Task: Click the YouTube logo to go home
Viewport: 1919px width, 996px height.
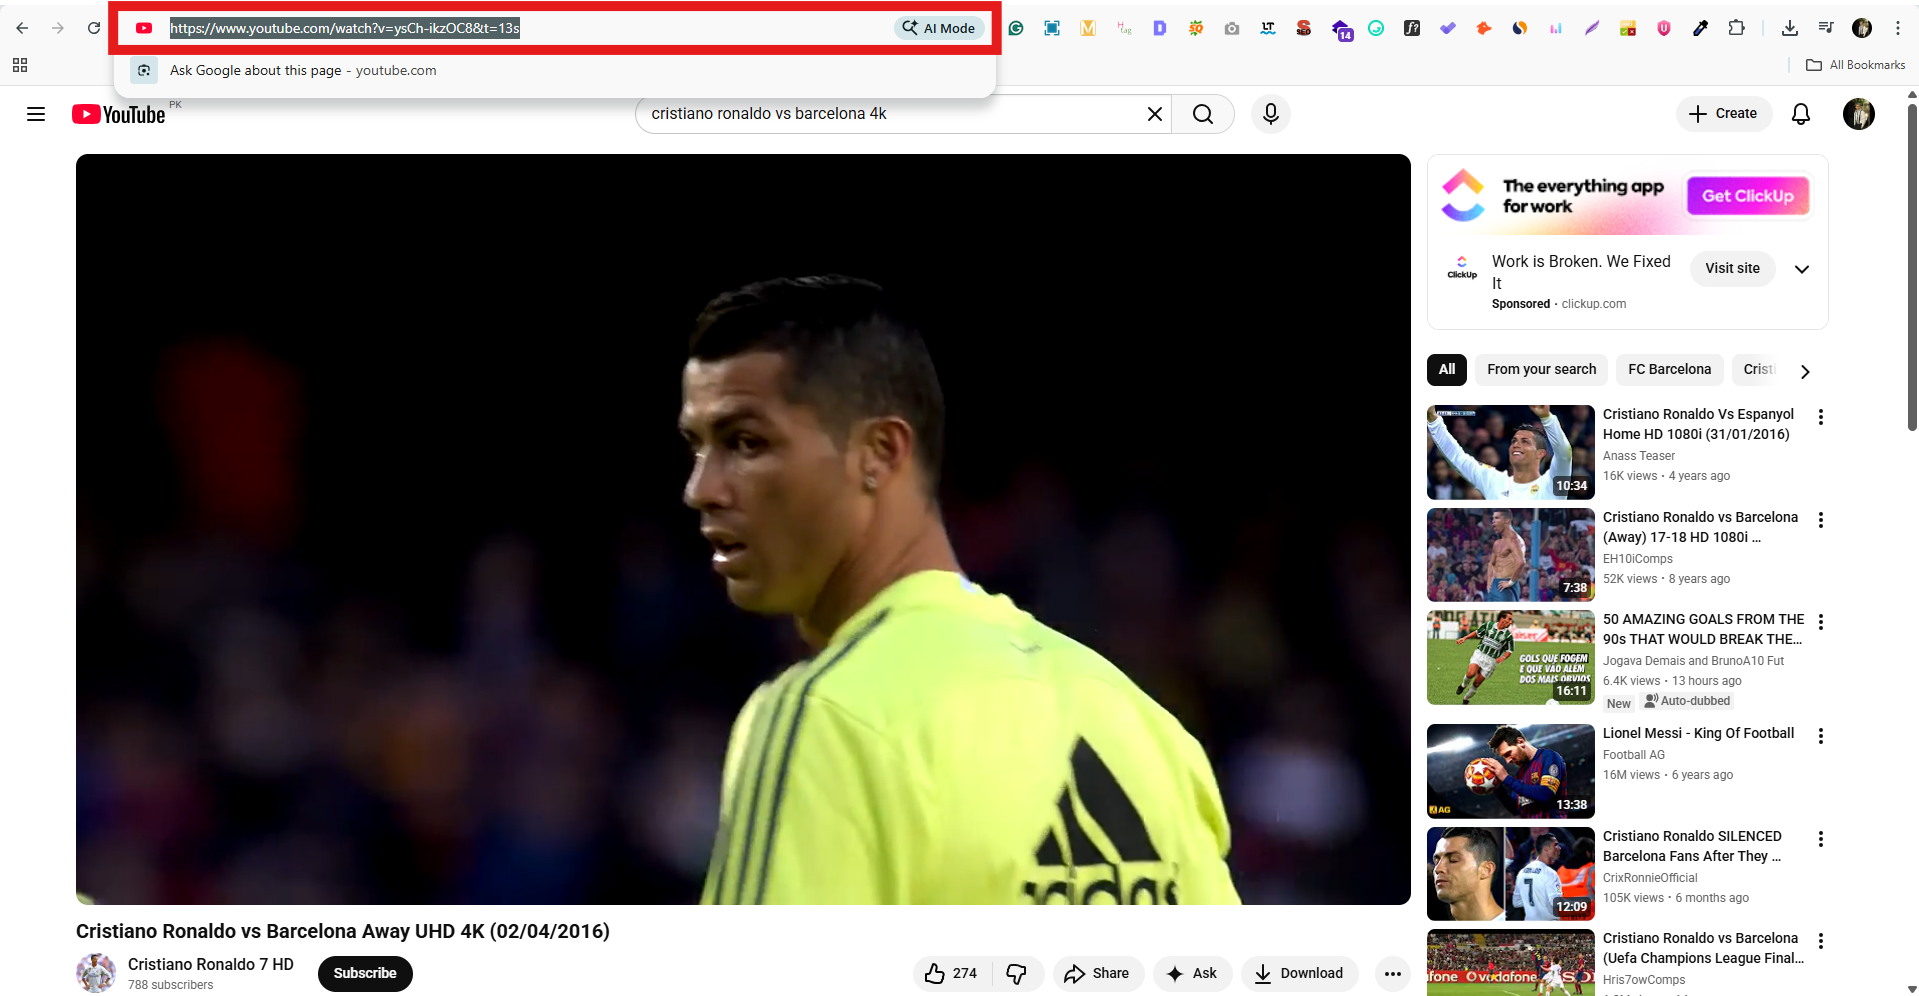Action: tap(117, 114)
